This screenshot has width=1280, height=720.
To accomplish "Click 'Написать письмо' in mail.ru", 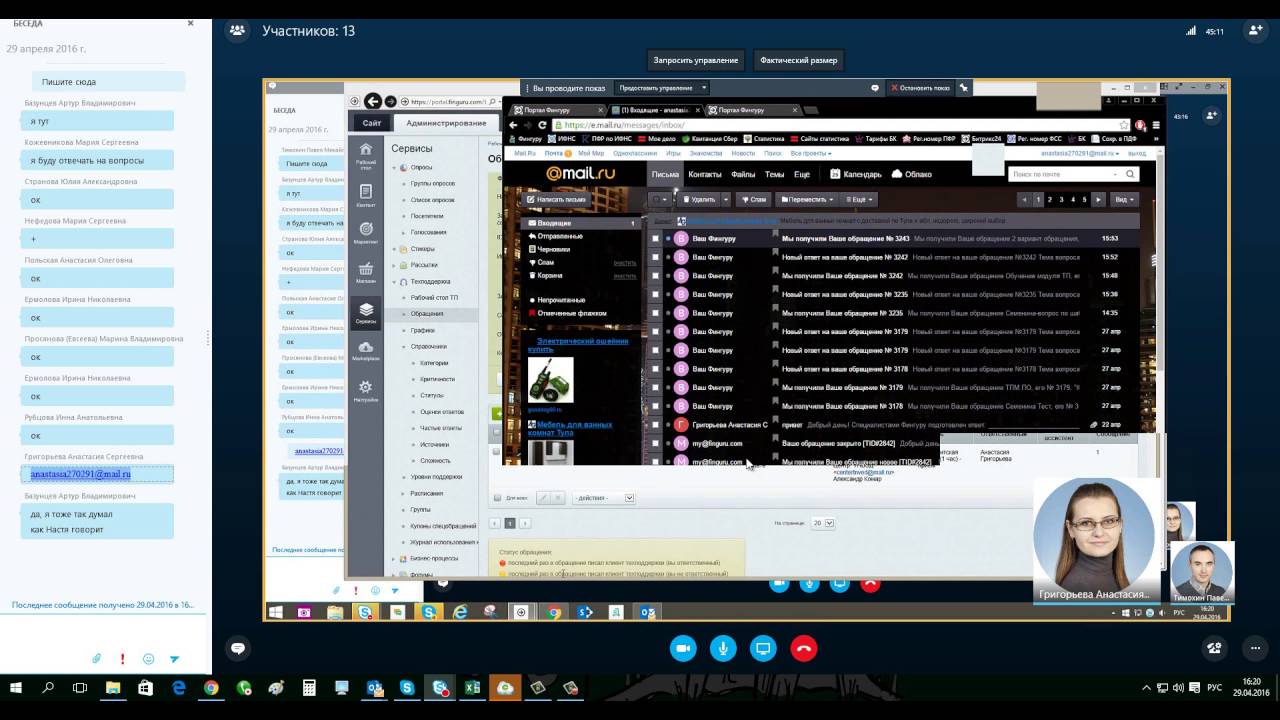I will [557, 199].
